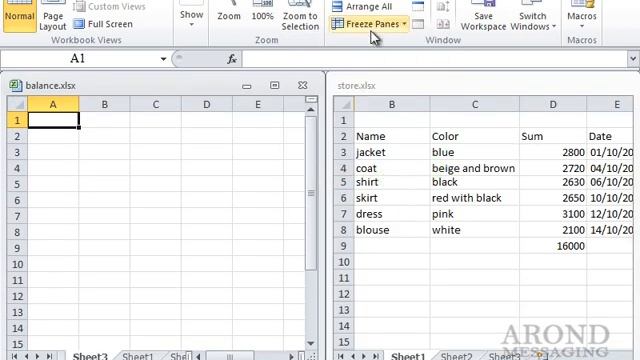Click the blouse cell
640x360 pixels.
point(392,230)
